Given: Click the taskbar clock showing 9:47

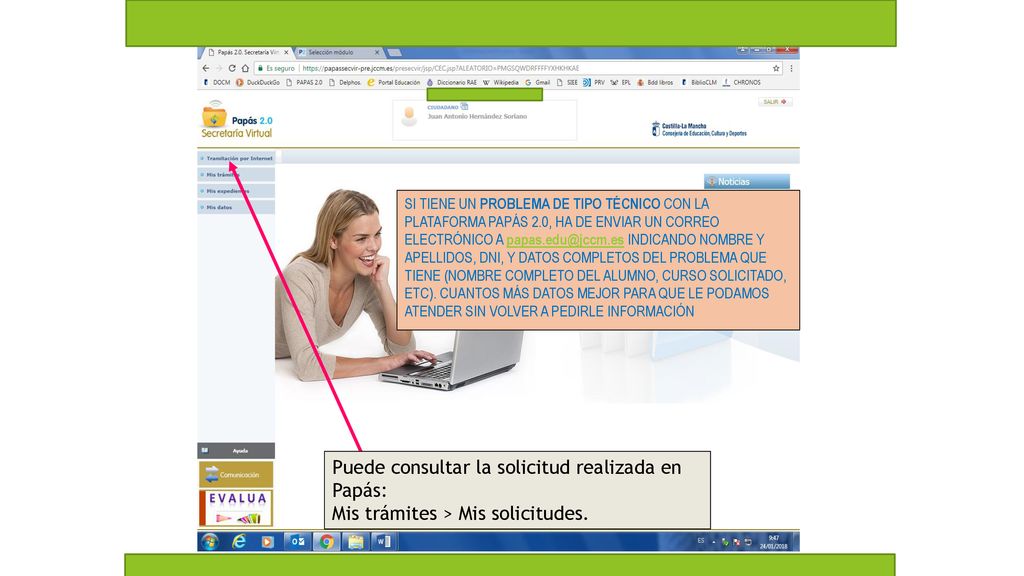Looking at the screenshot, I should pyautogui.click(x=774, y=542).
